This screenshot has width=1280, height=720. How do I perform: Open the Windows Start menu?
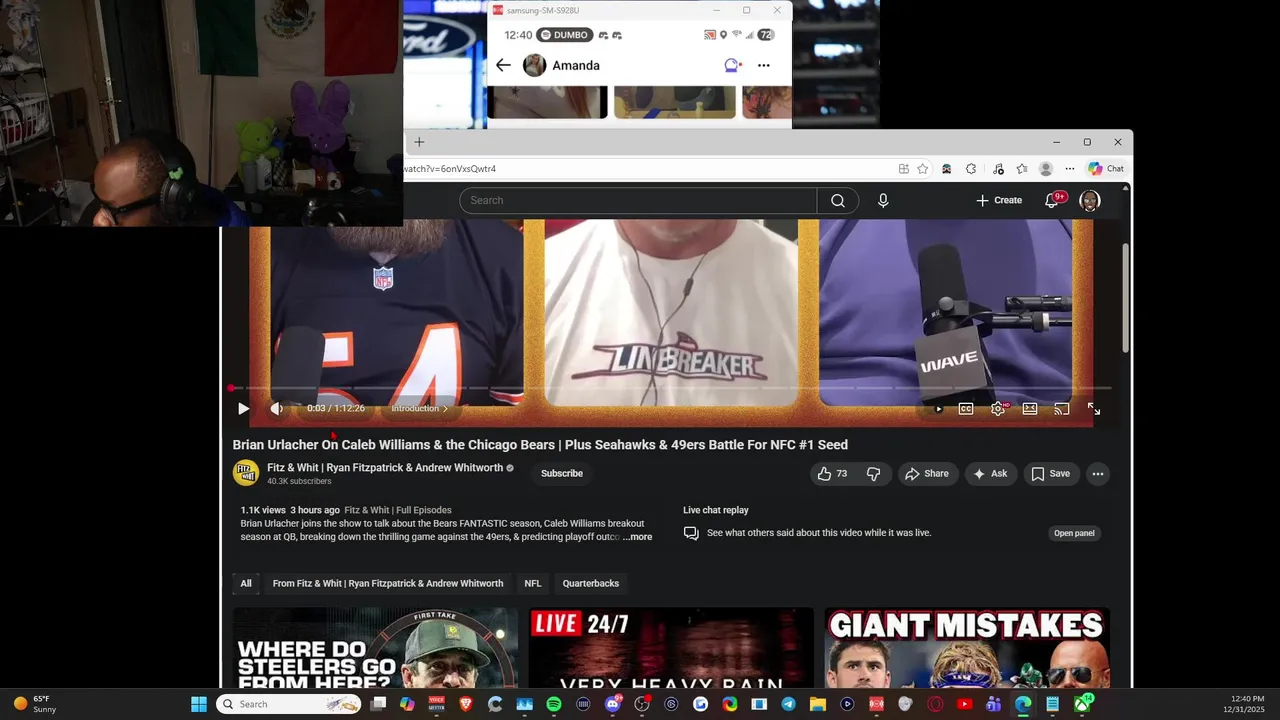tap(199, 704)
